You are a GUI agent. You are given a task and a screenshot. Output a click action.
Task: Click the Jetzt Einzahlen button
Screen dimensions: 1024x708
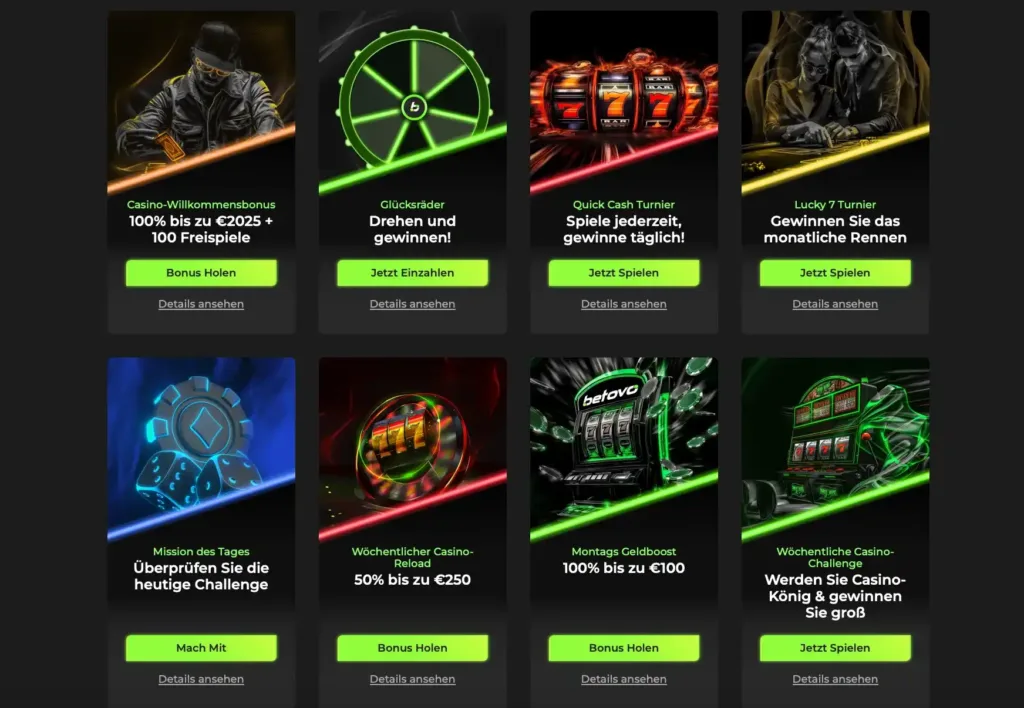point(413,273)
